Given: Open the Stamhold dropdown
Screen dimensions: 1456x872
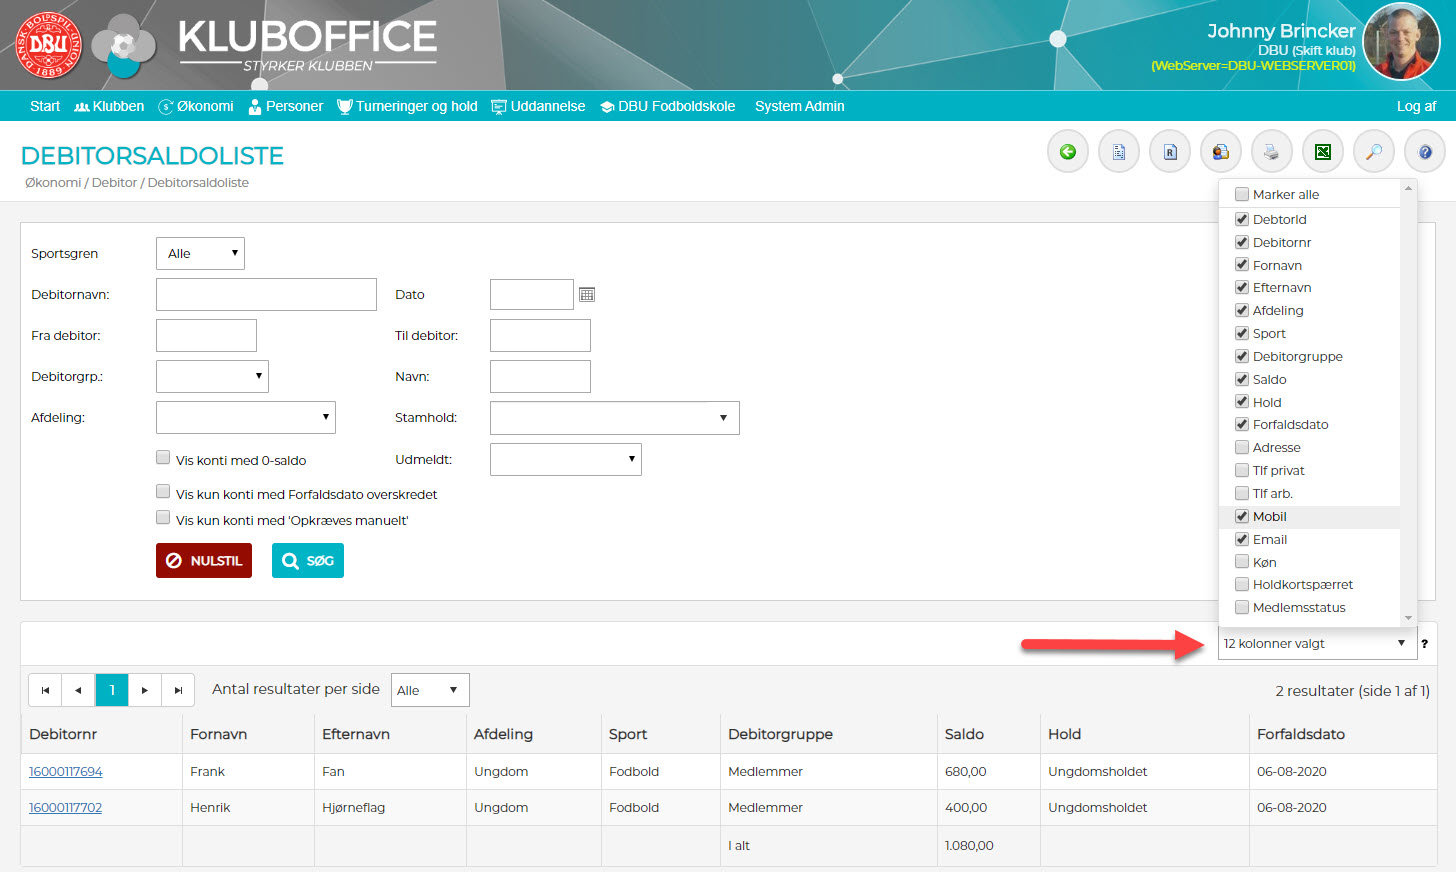Looking at the screenshot, I should [615, 418].
